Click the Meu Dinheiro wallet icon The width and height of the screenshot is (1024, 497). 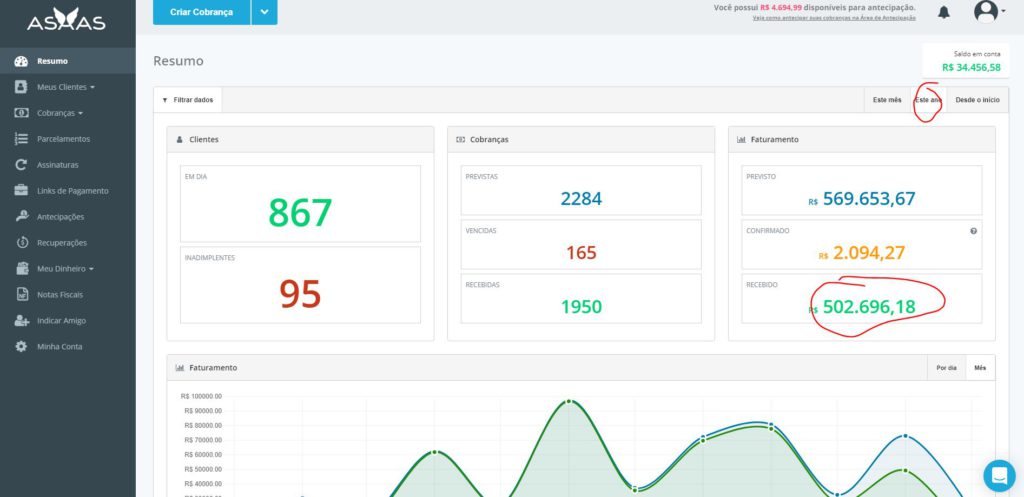point(21,268)
